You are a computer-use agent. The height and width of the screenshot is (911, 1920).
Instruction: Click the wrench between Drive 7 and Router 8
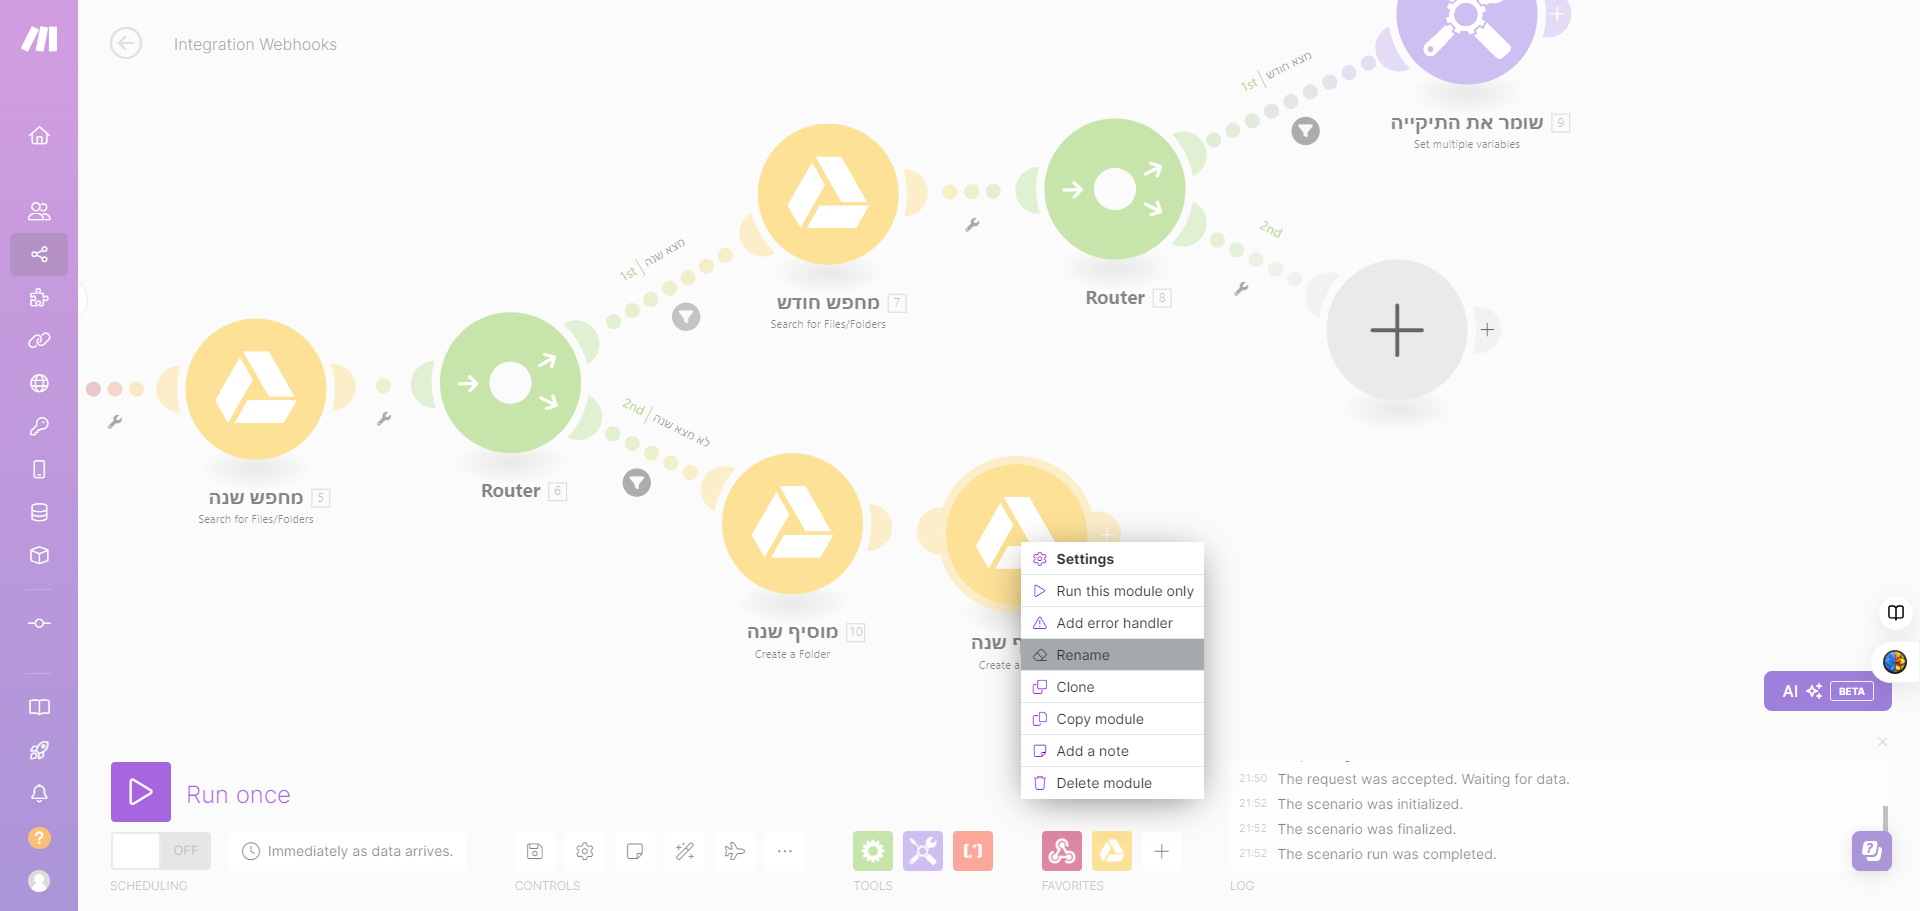click(972, 225)
